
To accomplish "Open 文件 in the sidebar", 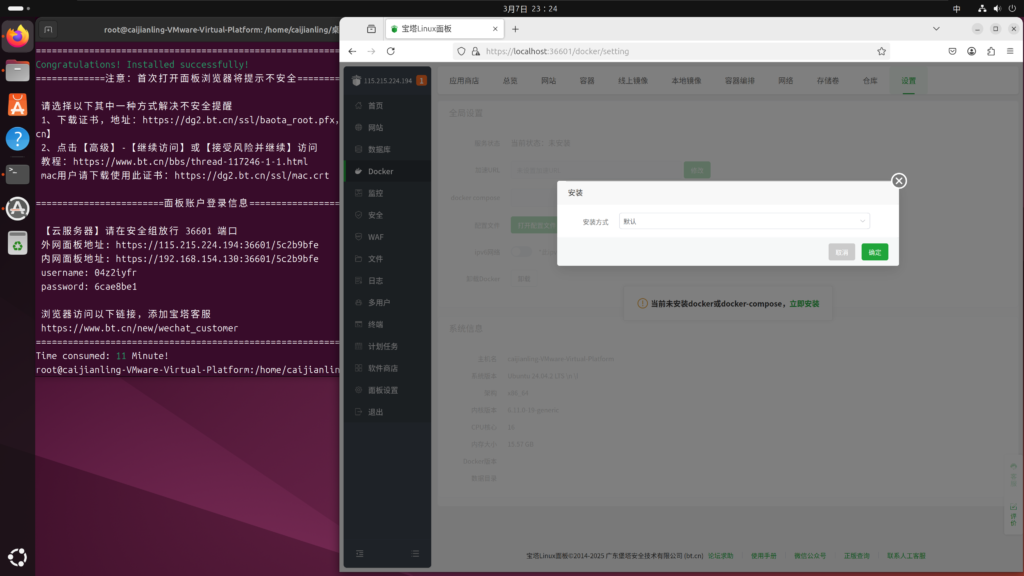I will click(x=387, y=259).
